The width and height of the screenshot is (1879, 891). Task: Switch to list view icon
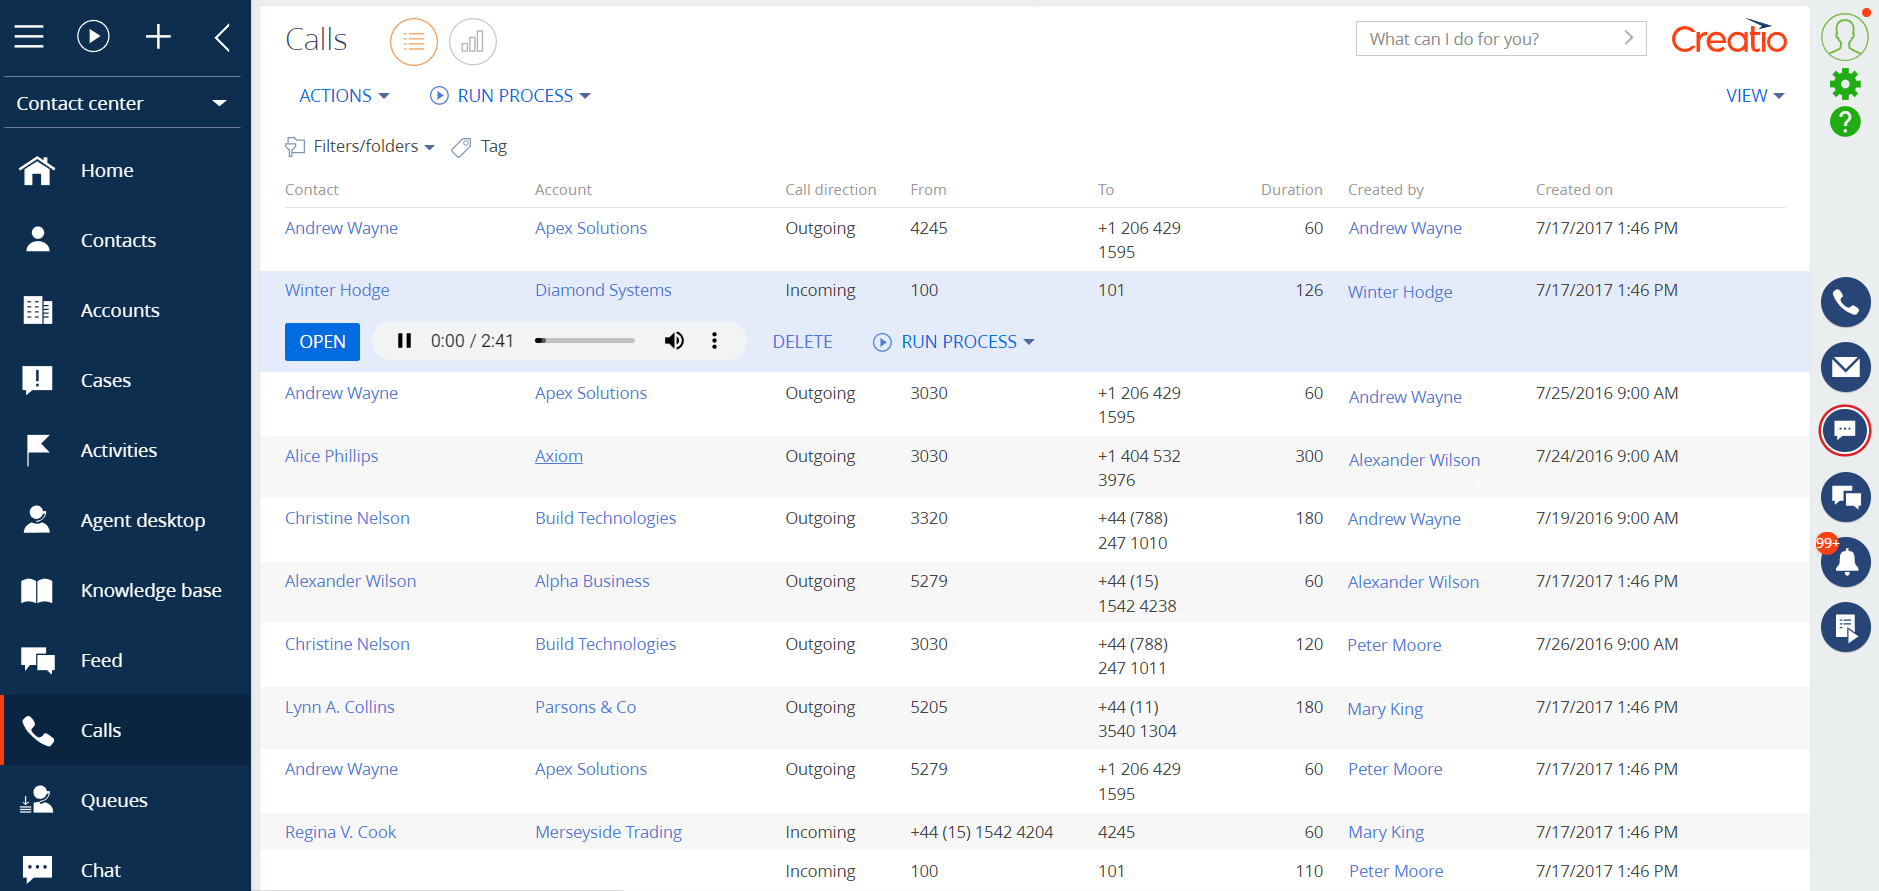point(413,42)
